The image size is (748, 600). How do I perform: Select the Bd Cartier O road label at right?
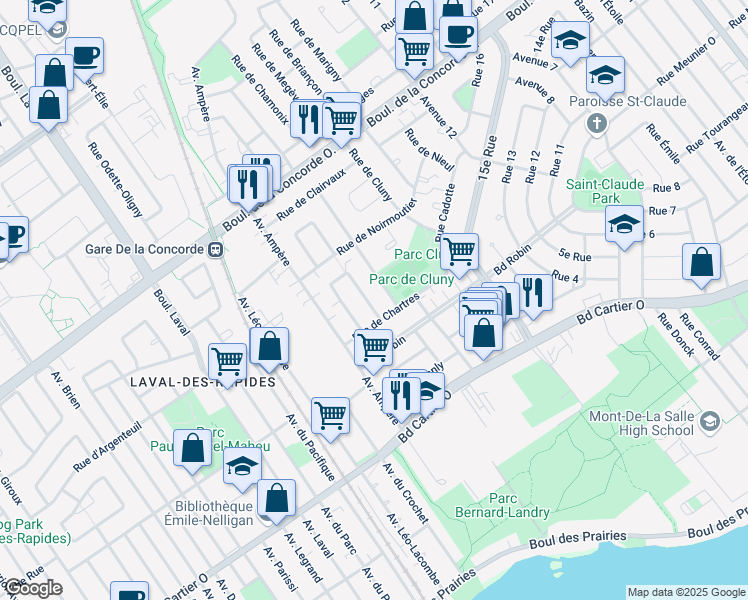click(x=611, y=312)
